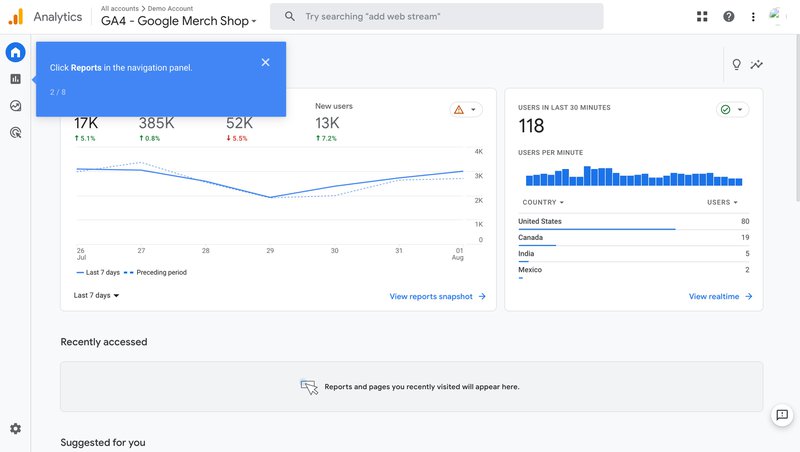
Task: Follow the View realtime link
Action: (x=720, y=296)
